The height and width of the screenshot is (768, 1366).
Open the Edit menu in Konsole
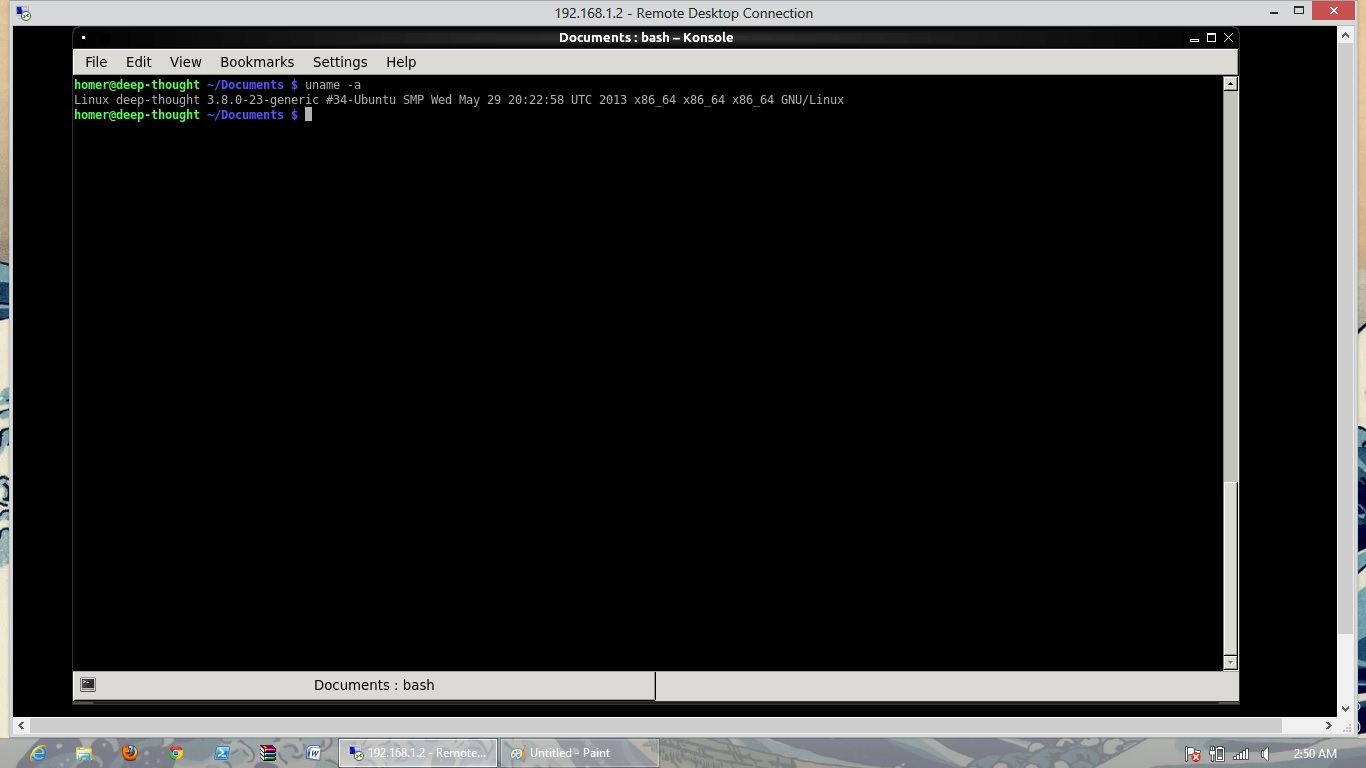[139, 62]
